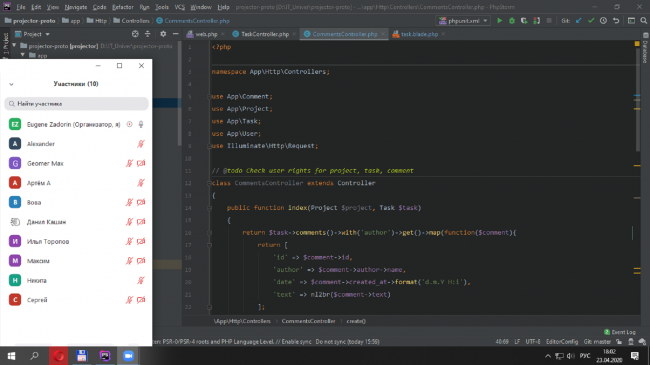
Task: Open Git branch master widget
Action: pyautogui.click(x=597, y=342)
